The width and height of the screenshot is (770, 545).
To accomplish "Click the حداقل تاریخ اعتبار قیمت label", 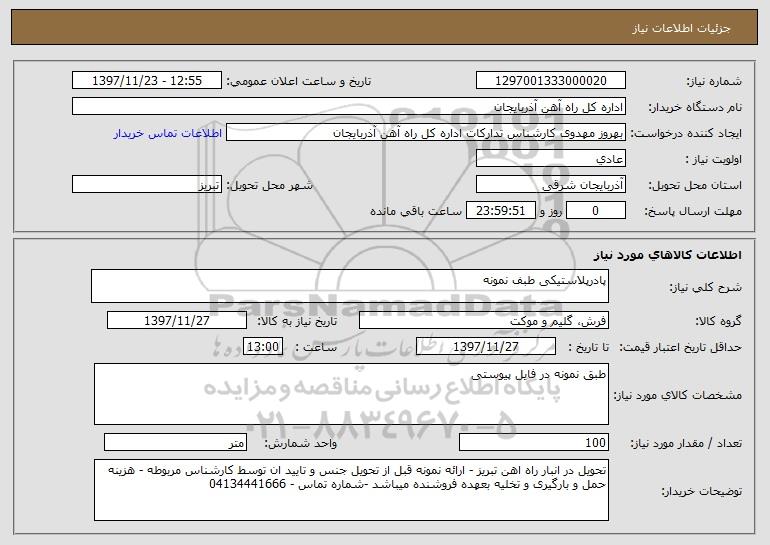I will point(680,348).
